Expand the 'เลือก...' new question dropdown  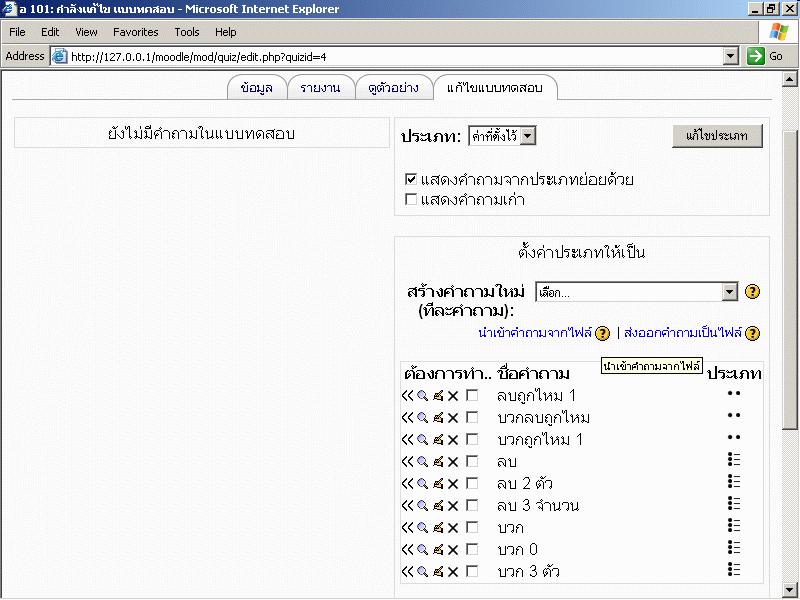[x=729, y=292]
